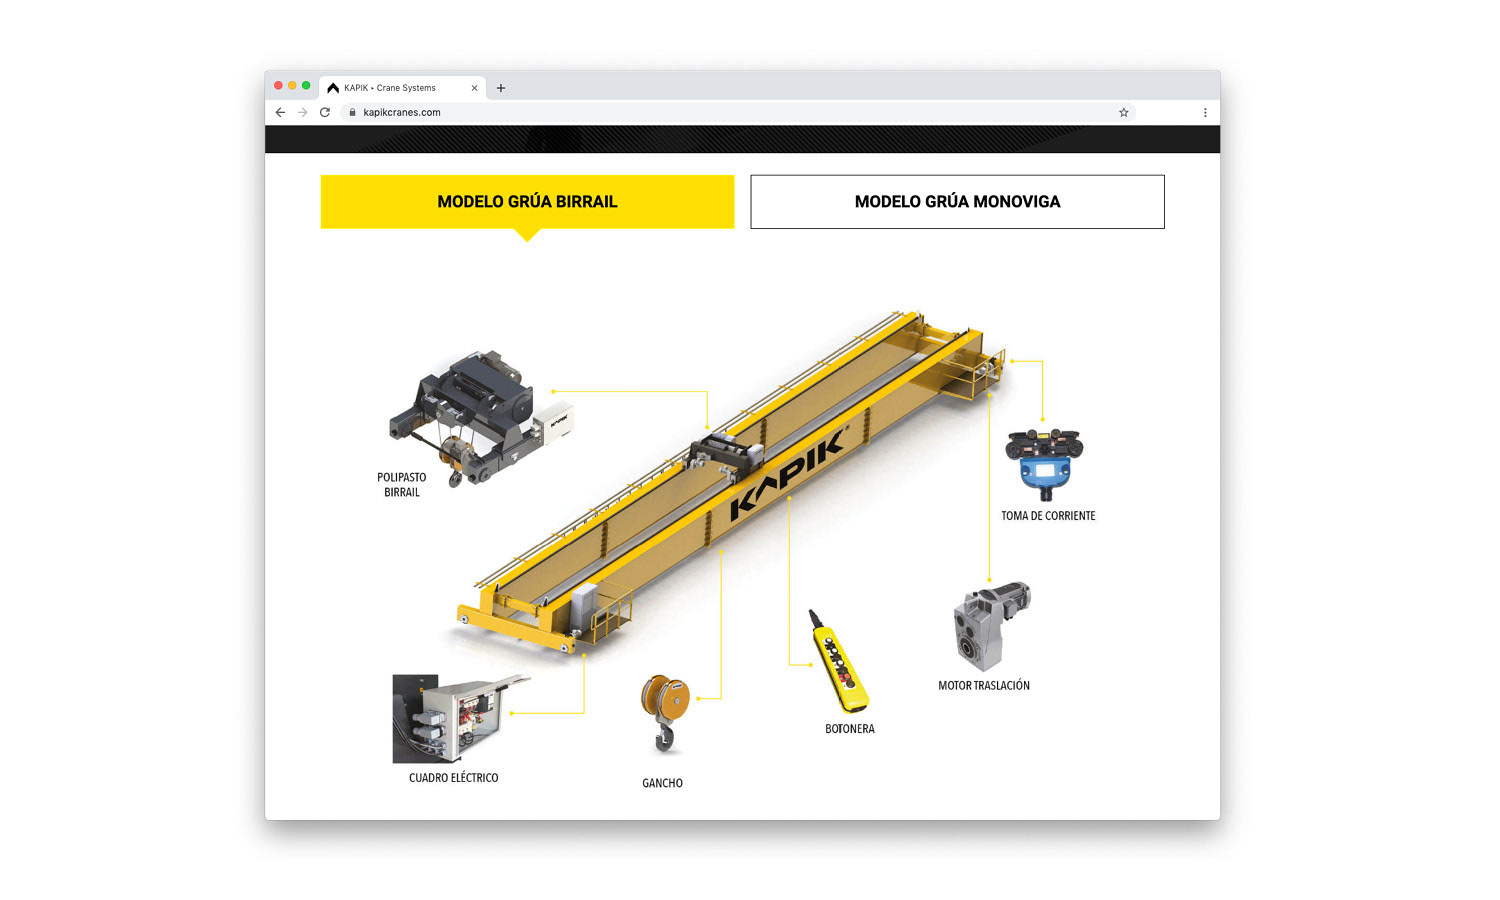This screenshot has width=1500, height=900.
Task: Click the green macOS fullscreen button
Action: click(x=306, y=86)
